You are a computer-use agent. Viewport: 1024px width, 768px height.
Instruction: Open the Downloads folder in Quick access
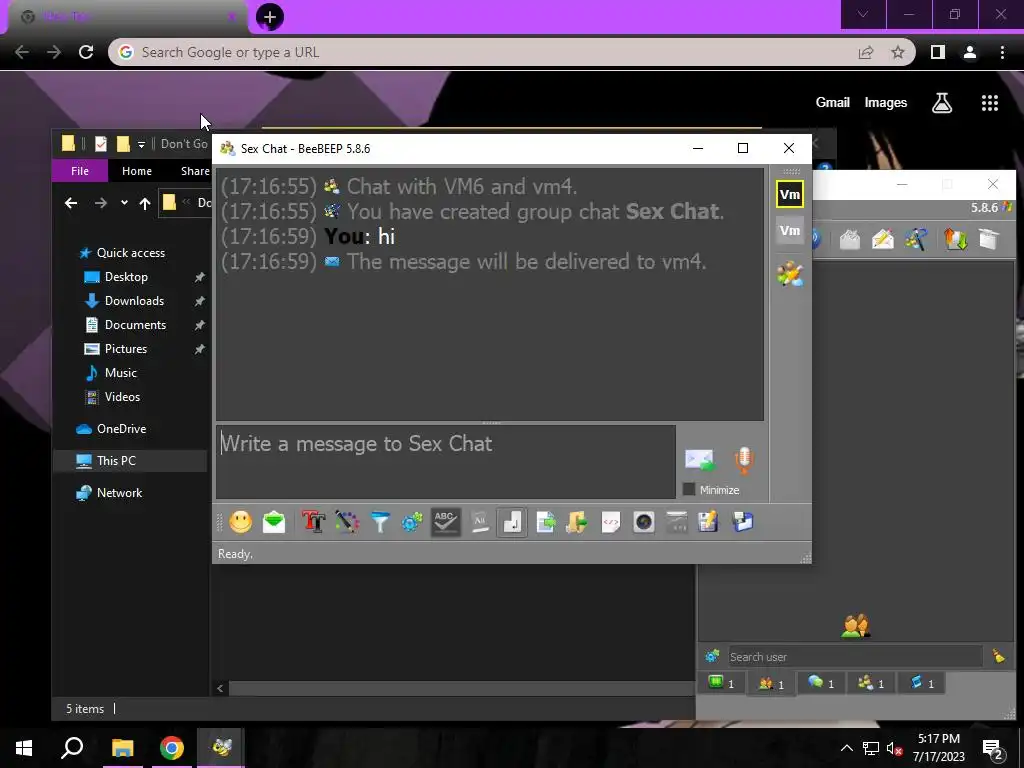134,301
